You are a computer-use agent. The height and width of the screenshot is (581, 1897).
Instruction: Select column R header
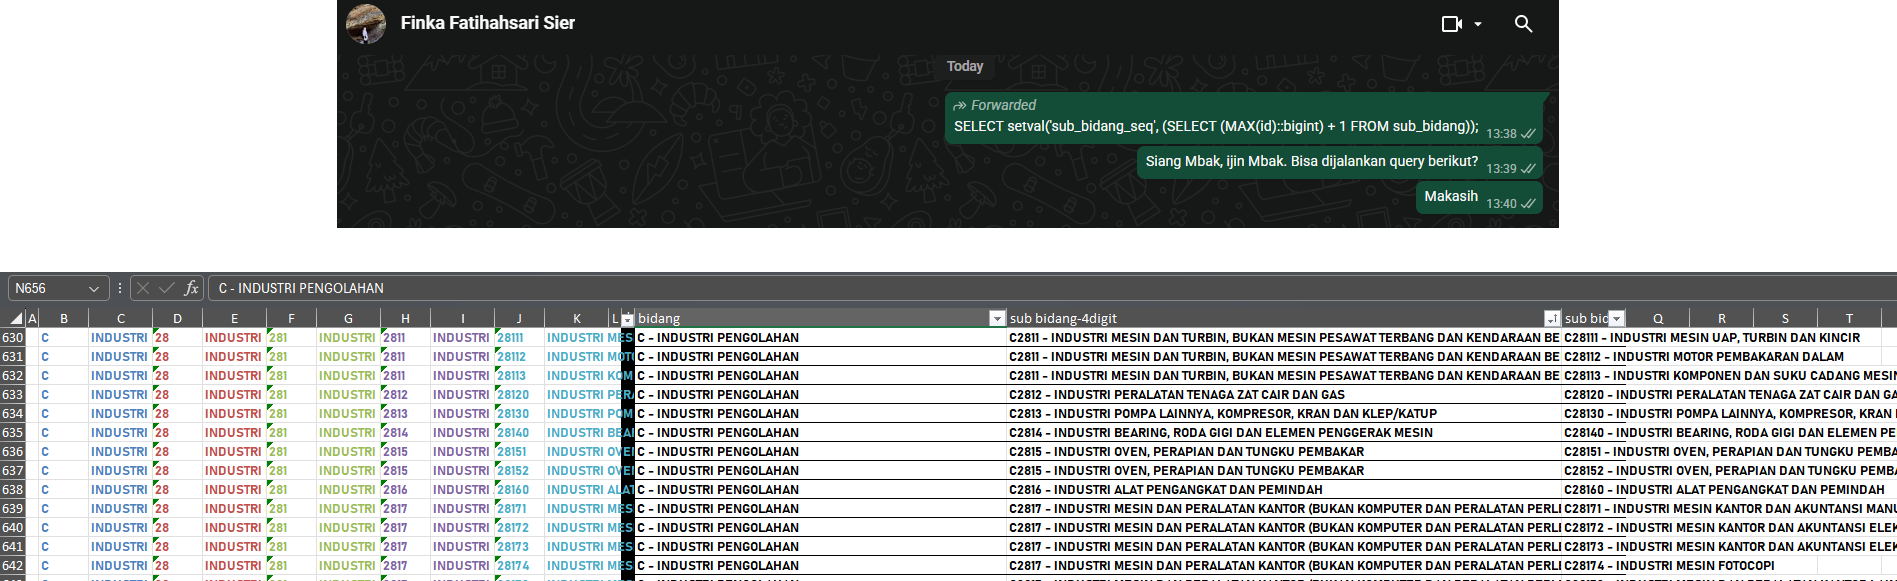[1721, 319]
